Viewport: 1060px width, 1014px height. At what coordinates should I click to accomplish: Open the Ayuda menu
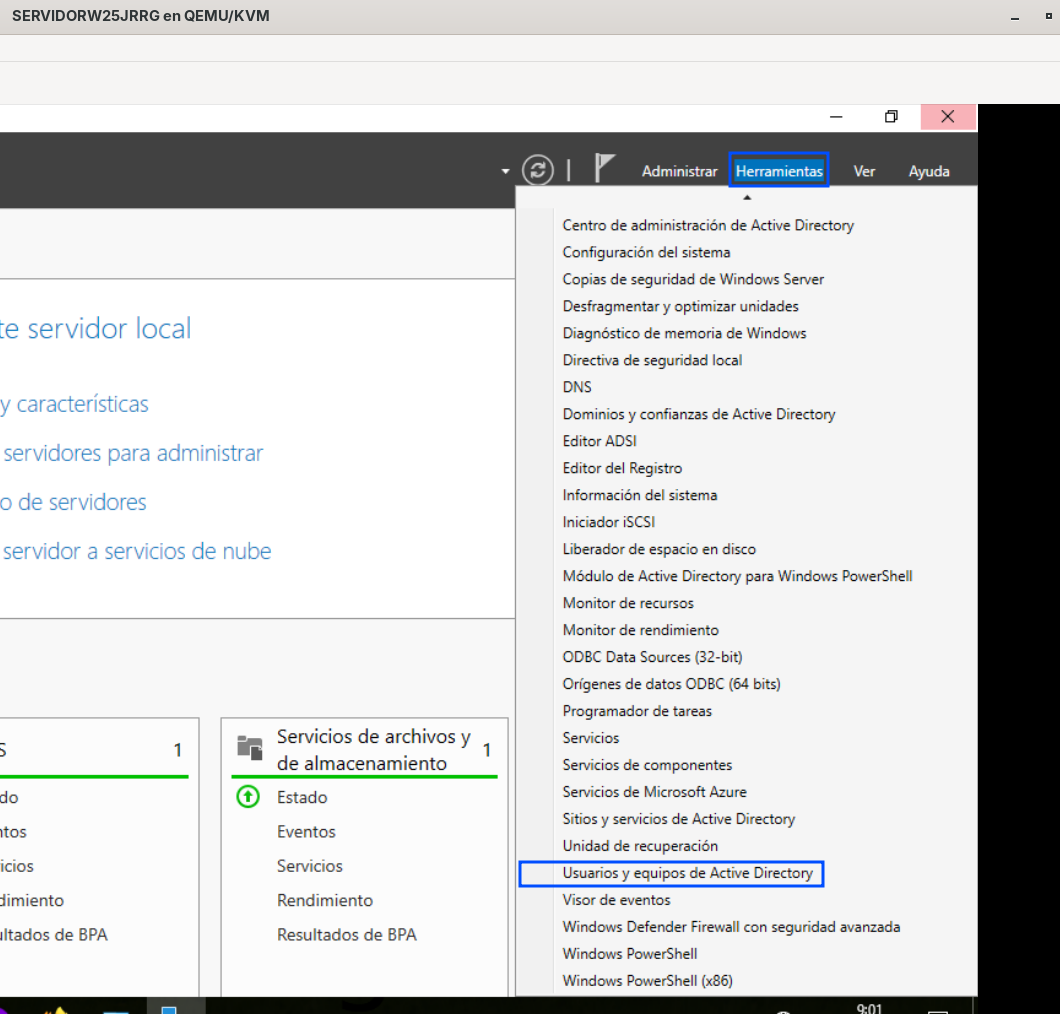click(929, 172)
